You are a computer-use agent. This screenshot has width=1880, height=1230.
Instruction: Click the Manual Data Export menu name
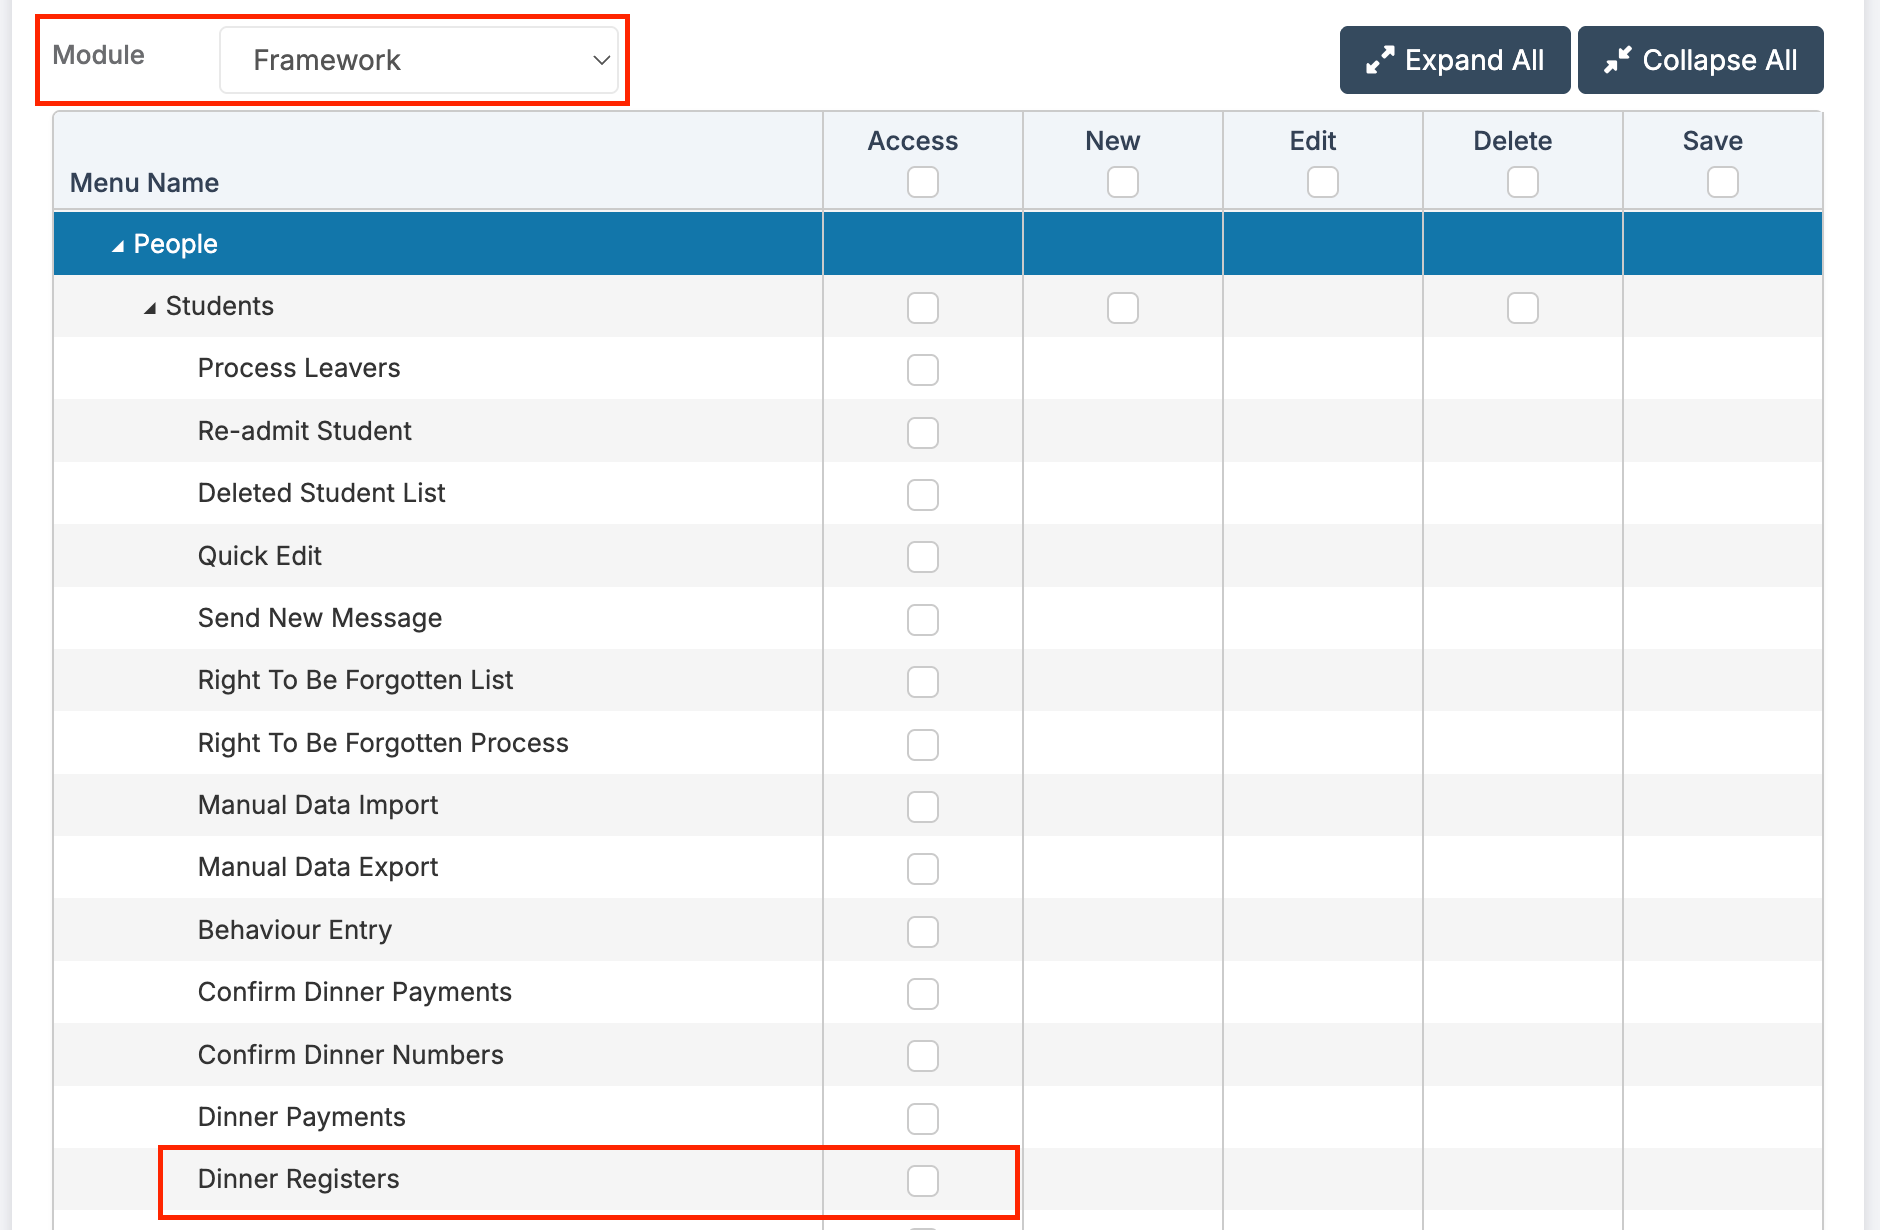318,867
